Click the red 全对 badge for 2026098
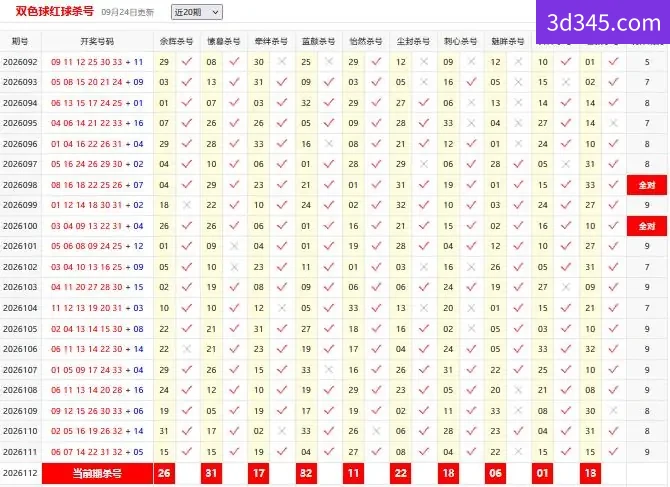Image resolution: width=670 pixels, height=487 pixels. click(x=647, y=185)
